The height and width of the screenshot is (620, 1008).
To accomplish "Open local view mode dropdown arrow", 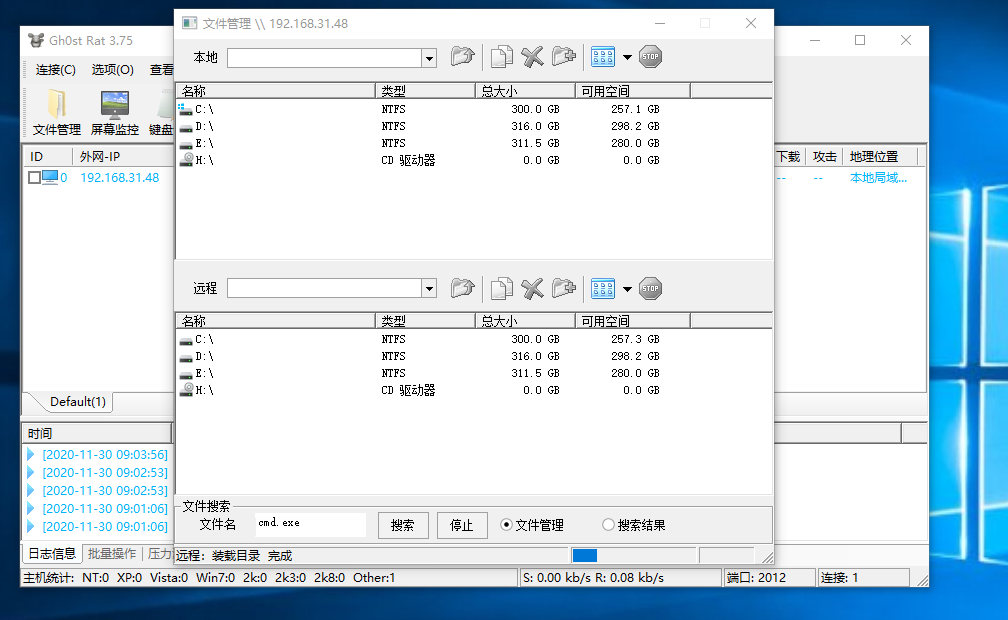I will [627, 57].
